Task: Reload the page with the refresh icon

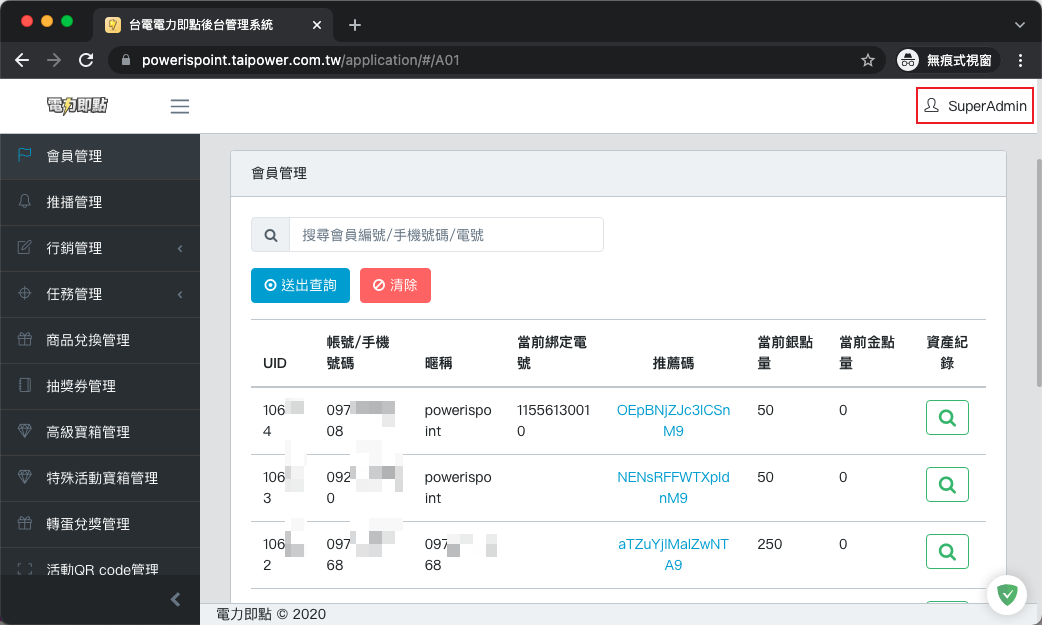Action: click(86, 61)
